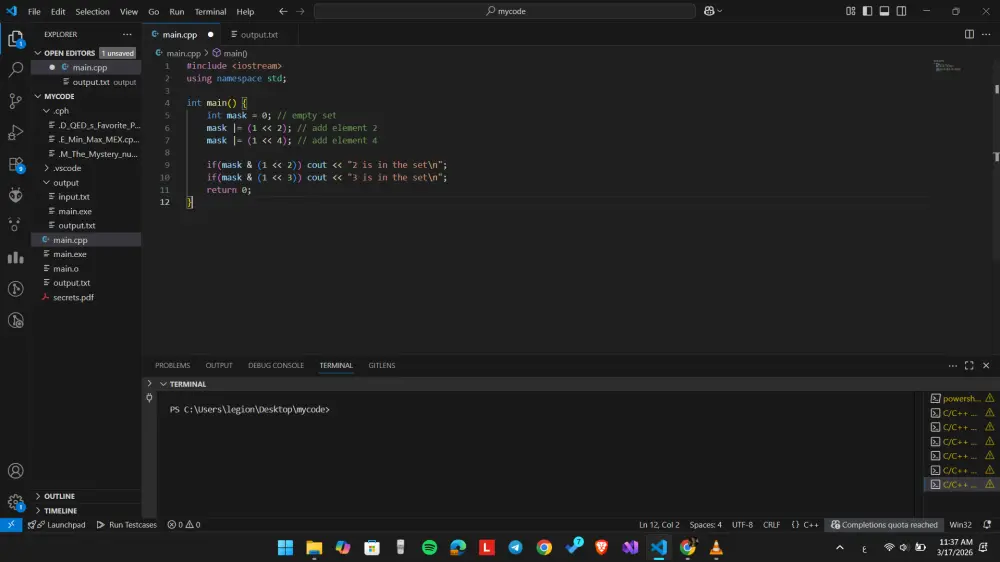Toggle the secondary side bar visibility

(900, 11)
